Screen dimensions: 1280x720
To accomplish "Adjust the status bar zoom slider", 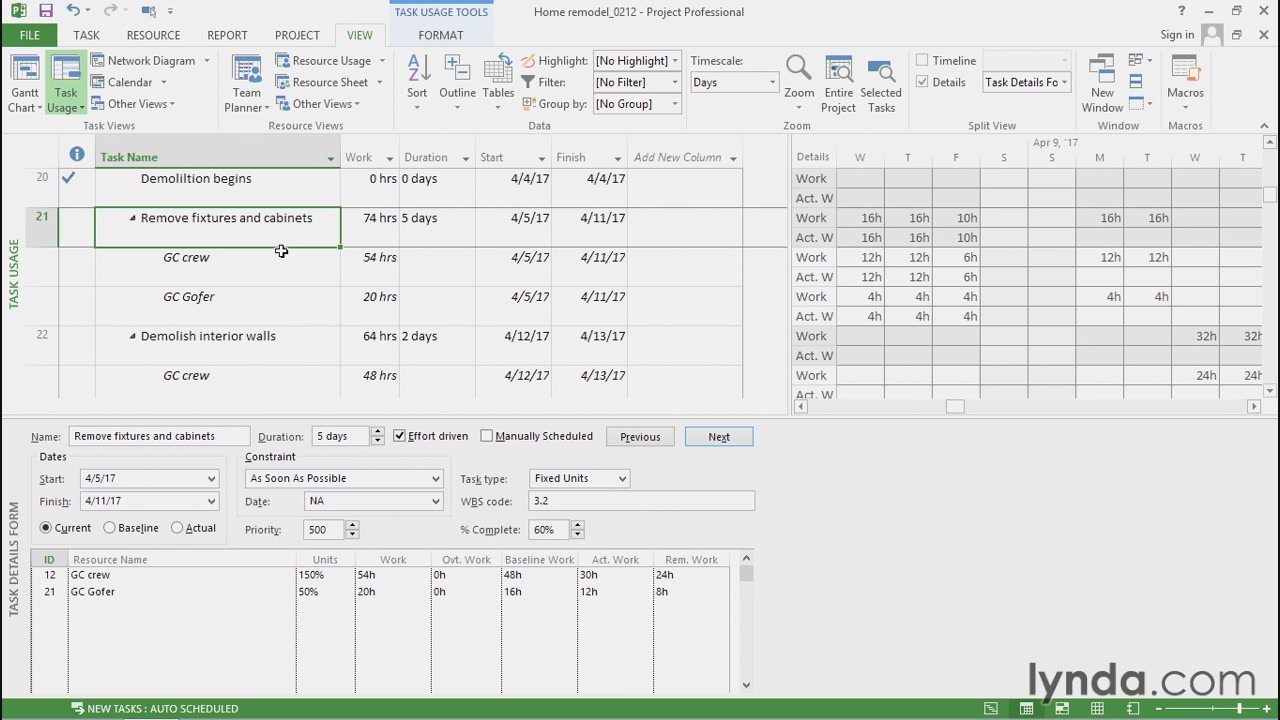I will [1239, 709].
